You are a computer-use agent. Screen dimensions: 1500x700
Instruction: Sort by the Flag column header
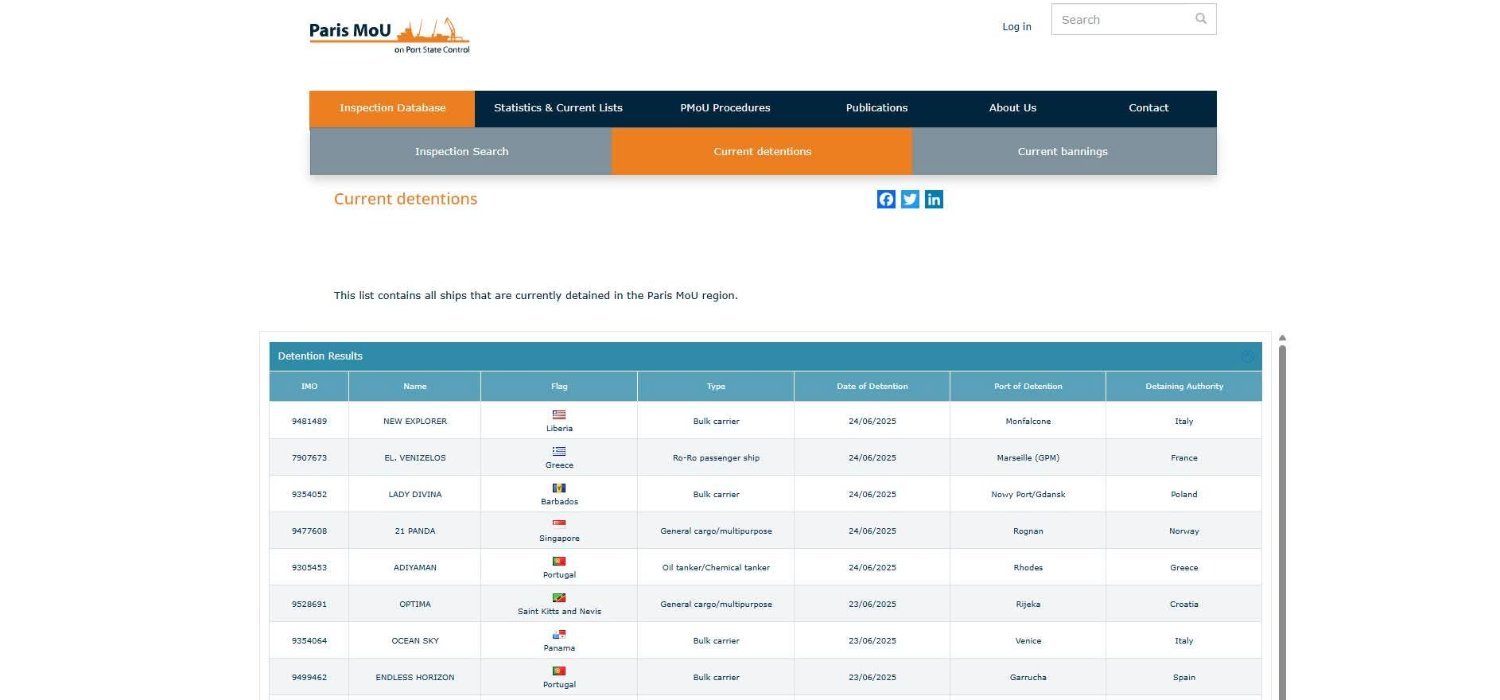(559, 386)
